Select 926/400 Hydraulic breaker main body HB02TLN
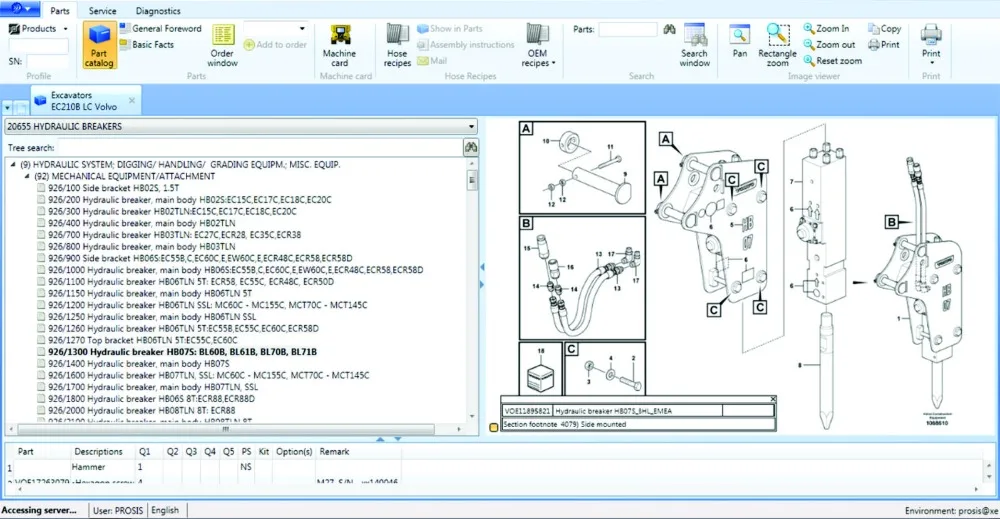1000x519 pixels. pyautogui.click(x=142, y=223)
